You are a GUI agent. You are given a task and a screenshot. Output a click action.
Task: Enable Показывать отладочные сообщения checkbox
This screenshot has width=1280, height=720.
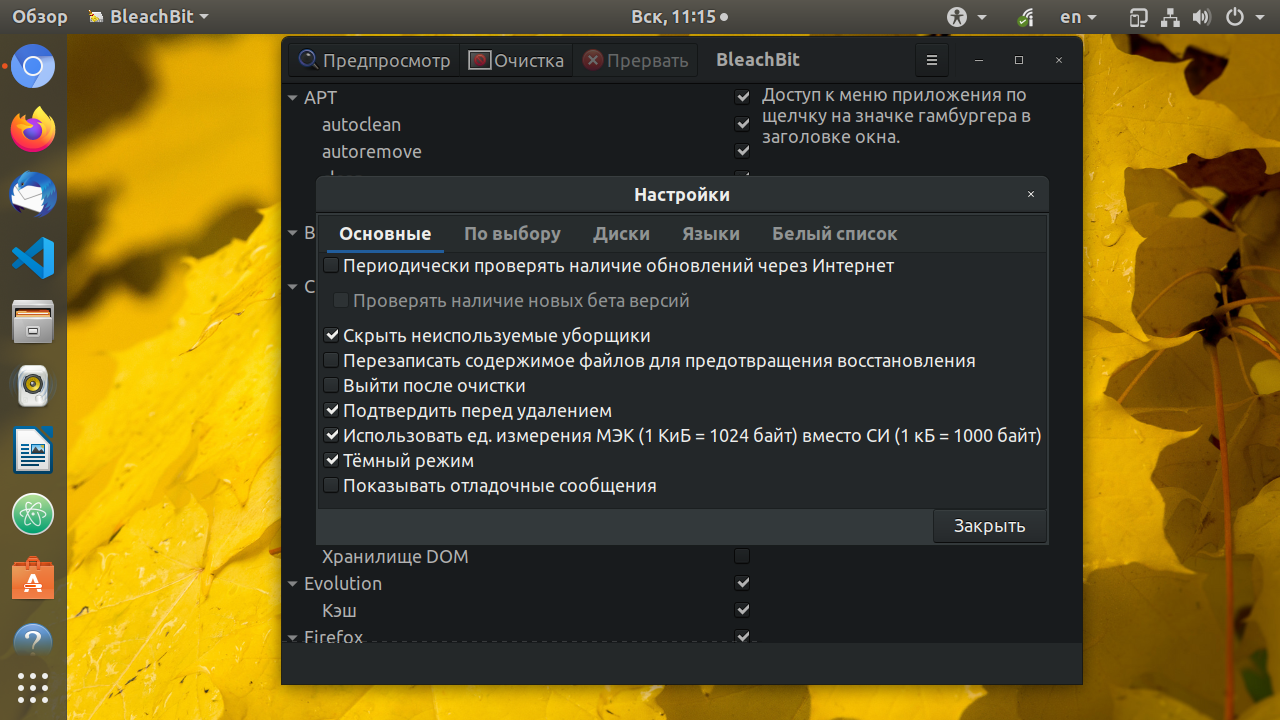pyautogui.click(x=331, y=486)
